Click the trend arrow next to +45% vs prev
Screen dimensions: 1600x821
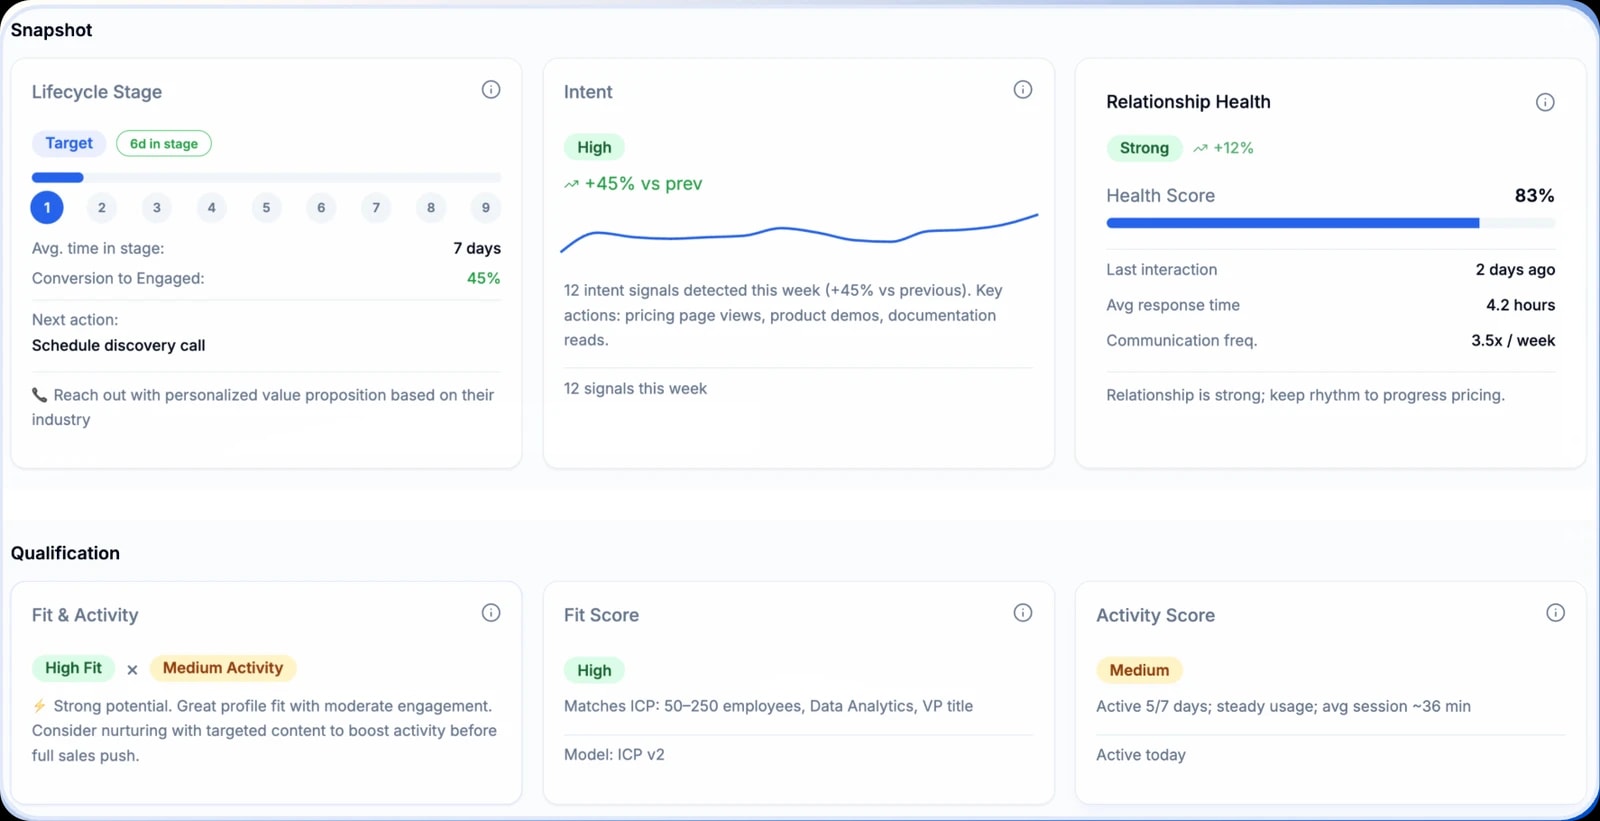tap(571, 184)
